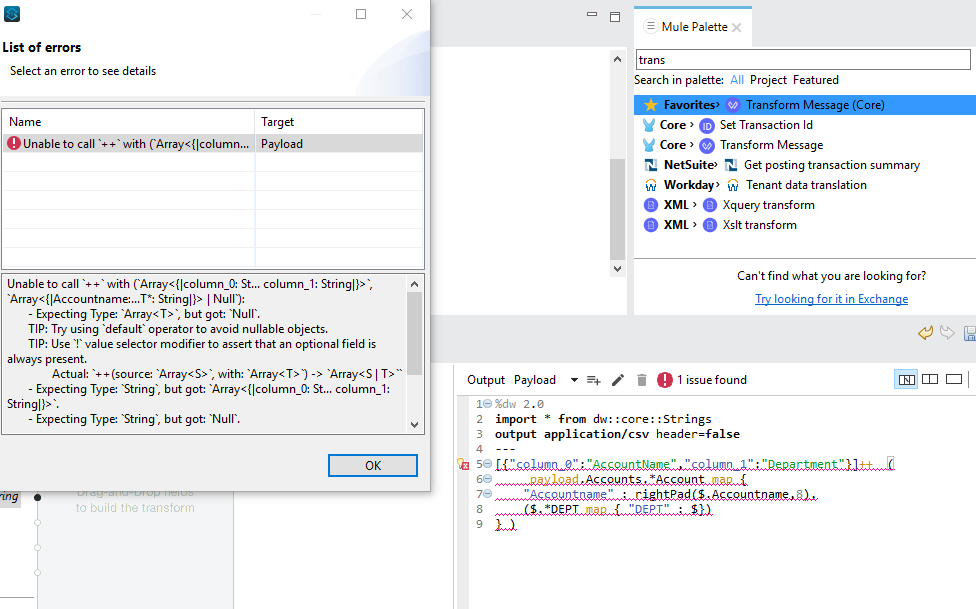
Task: Open the Try looking for it in Exchange link
Action: [831, 299]
